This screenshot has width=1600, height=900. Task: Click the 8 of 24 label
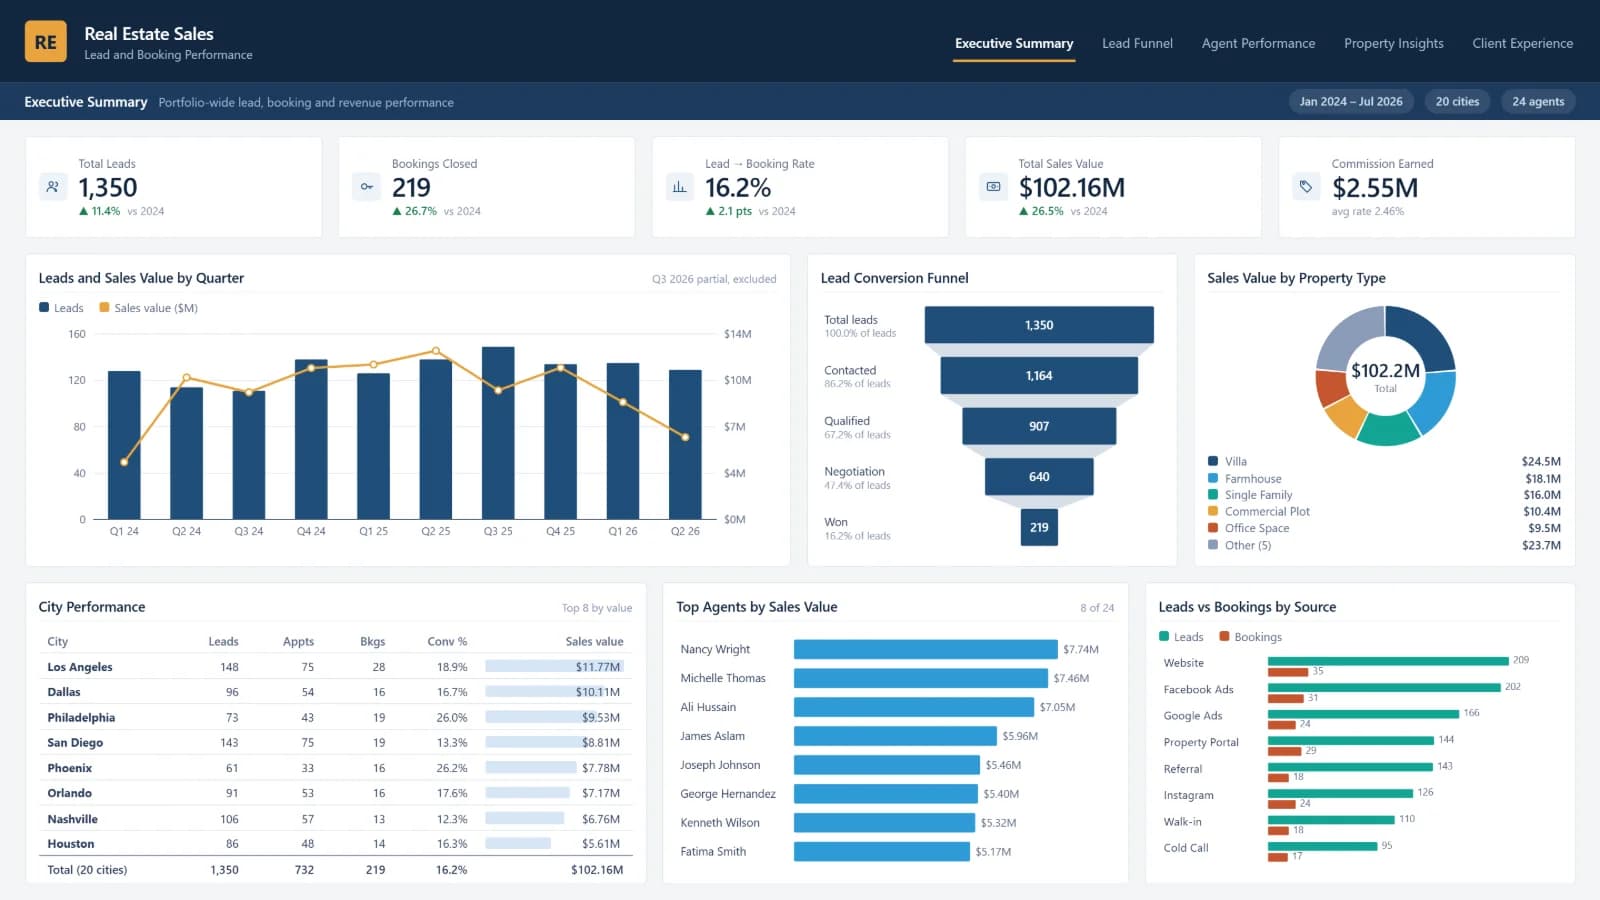click(x=1097, y=608)
